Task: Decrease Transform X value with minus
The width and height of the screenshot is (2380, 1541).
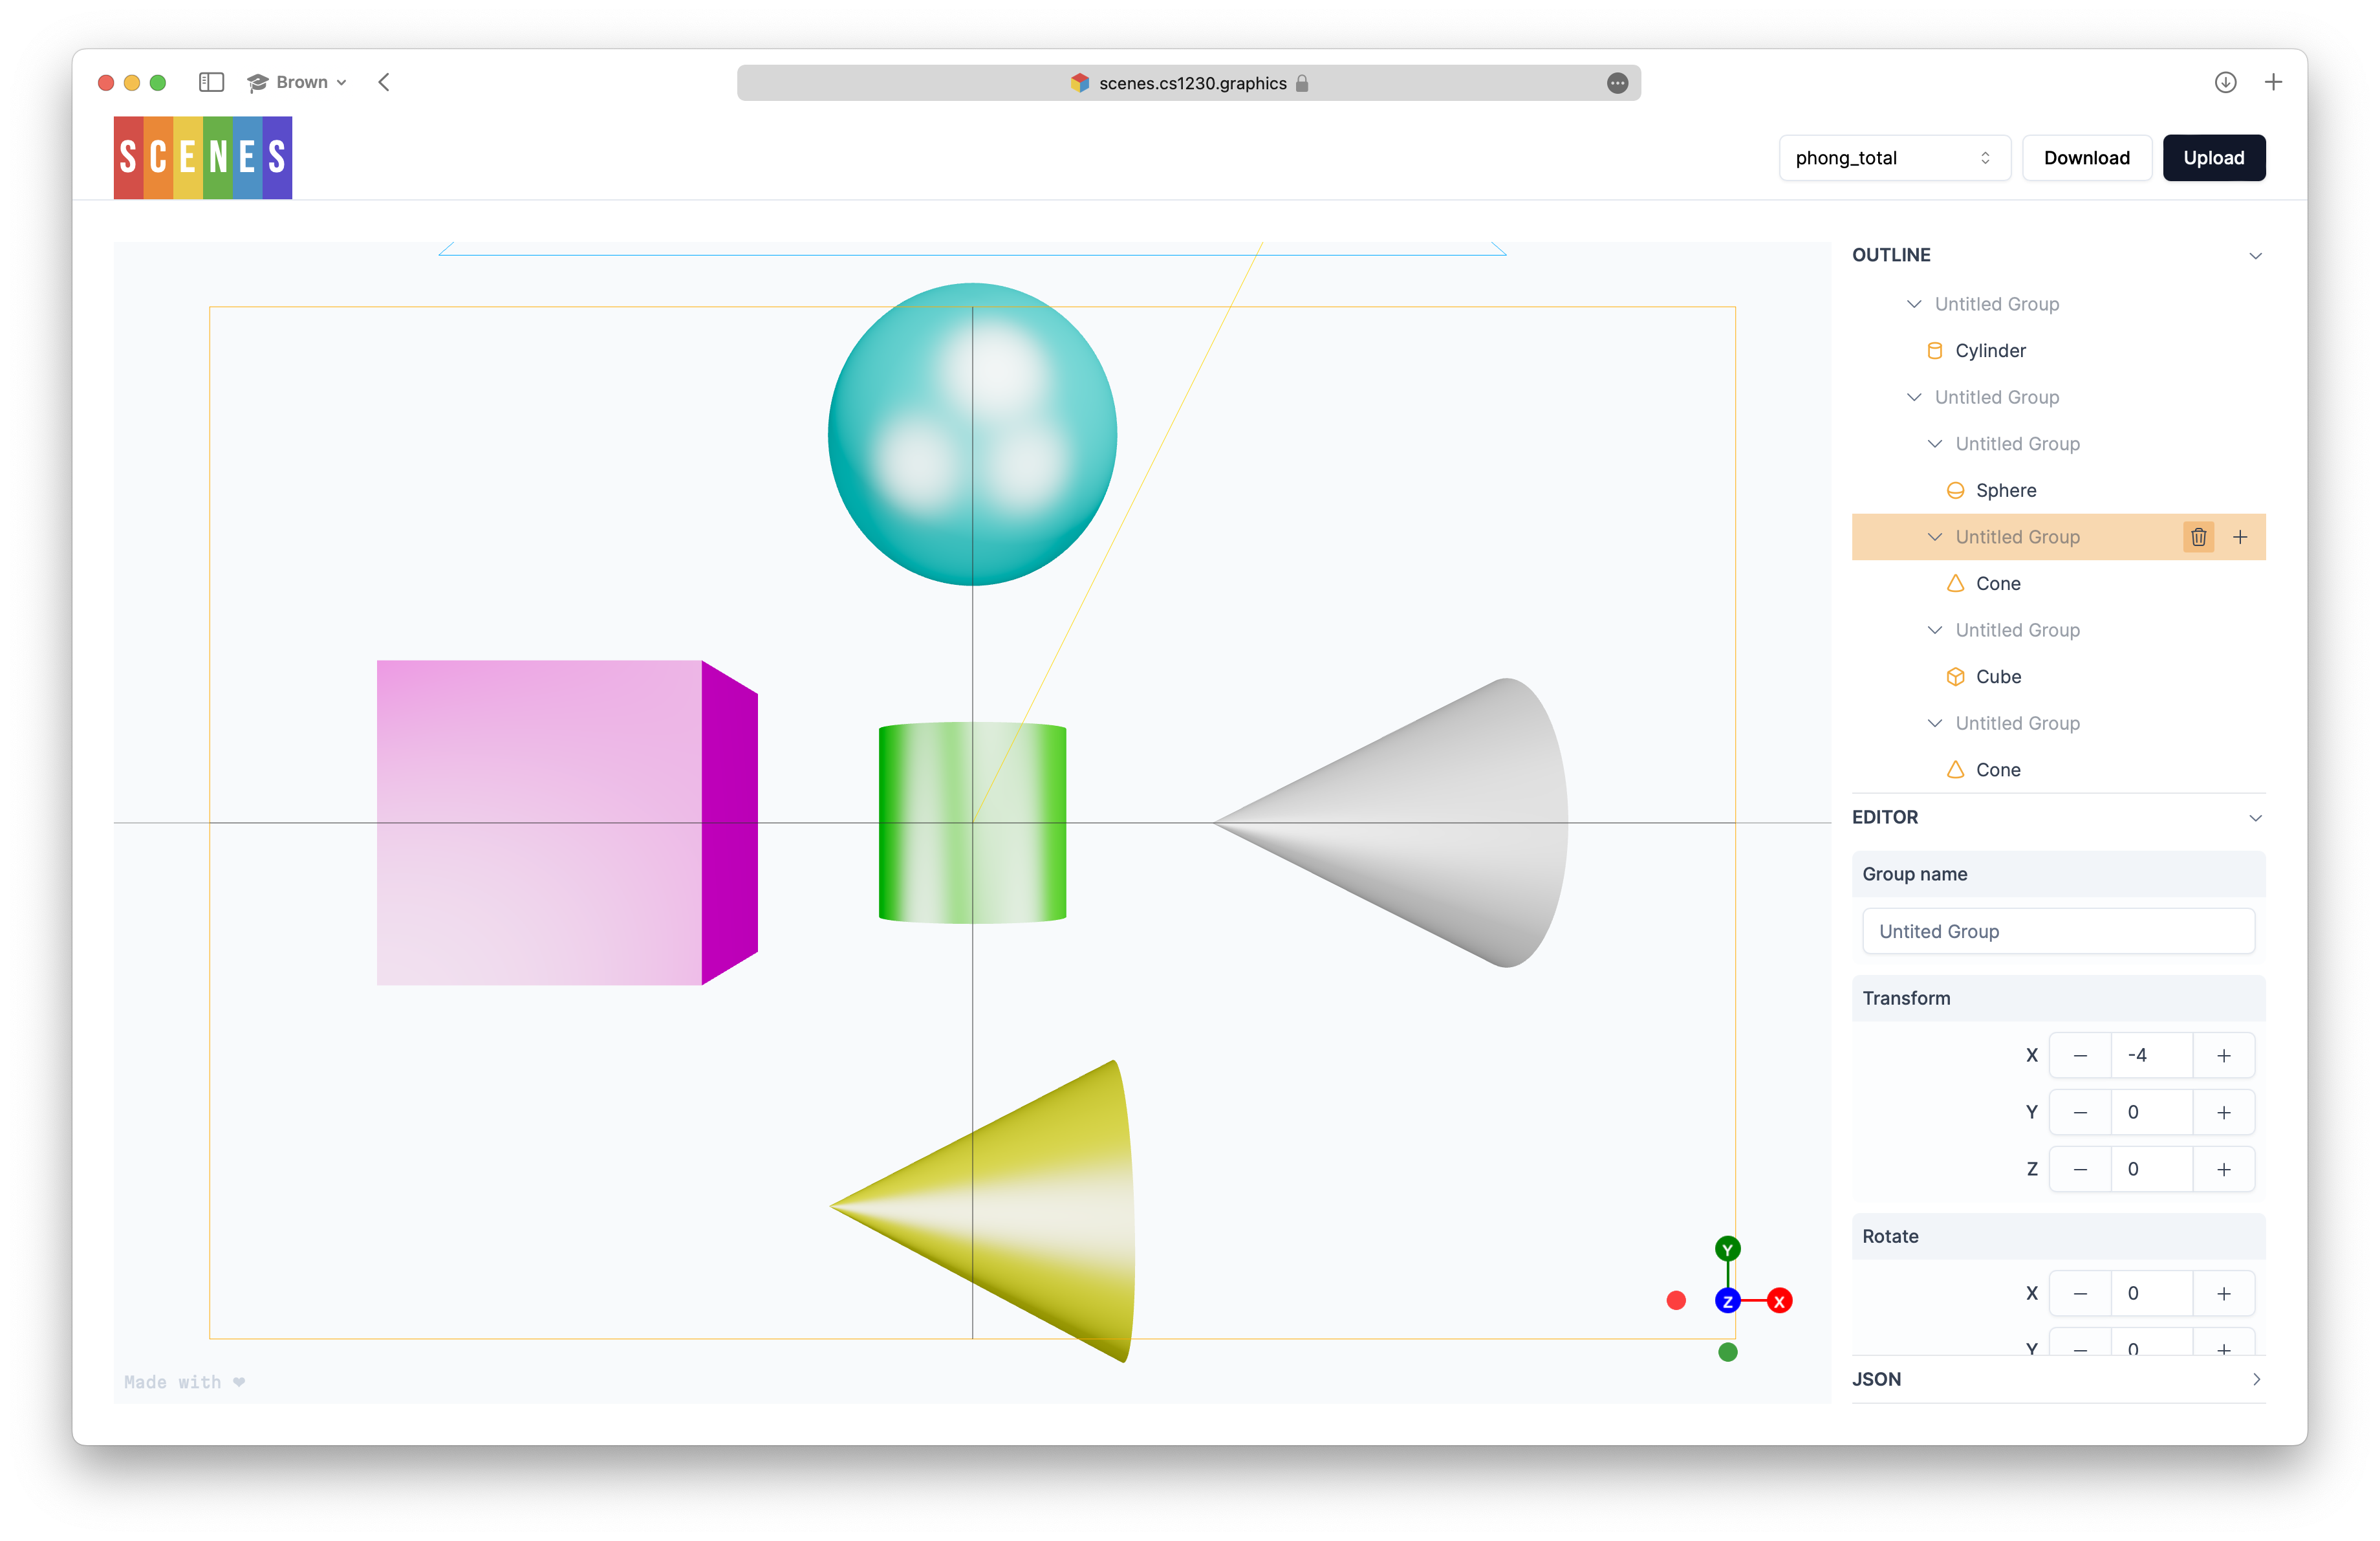Action: [2080, 1056]
